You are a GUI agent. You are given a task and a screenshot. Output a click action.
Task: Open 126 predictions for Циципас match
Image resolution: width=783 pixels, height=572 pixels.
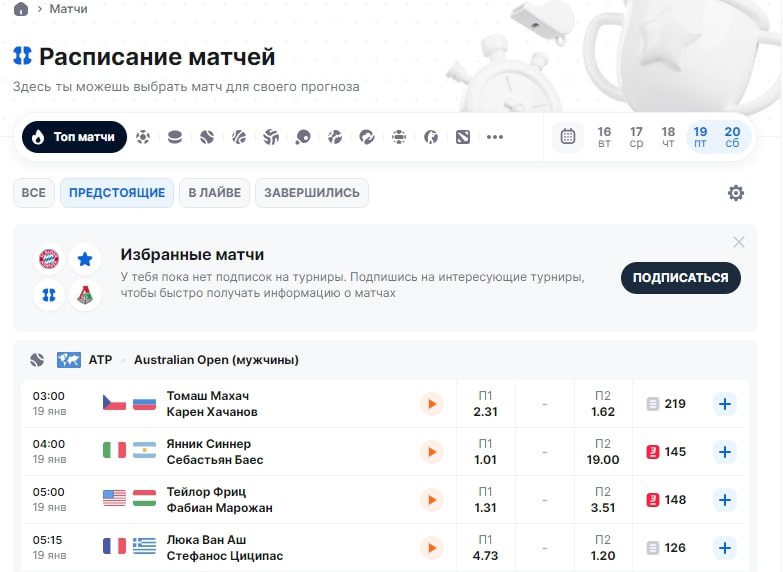[x=666, y=548]
